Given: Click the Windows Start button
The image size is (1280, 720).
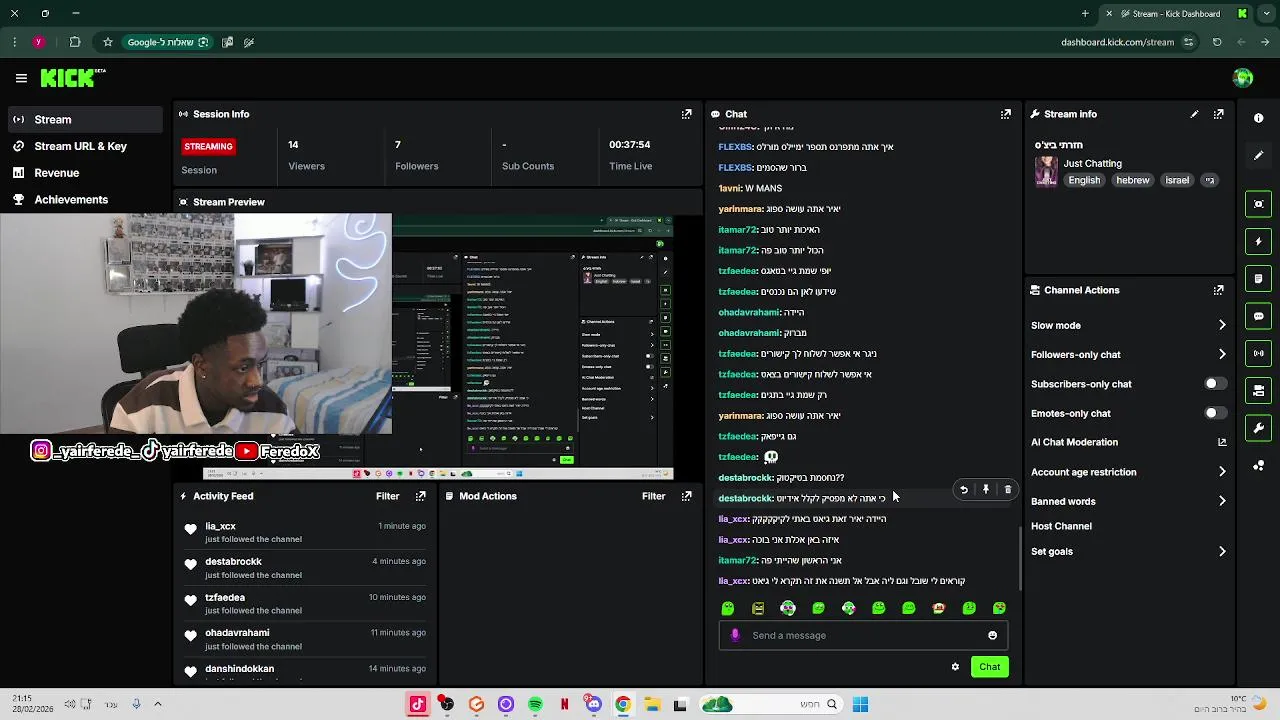Looking at the screenshot, I should [860, 705].
